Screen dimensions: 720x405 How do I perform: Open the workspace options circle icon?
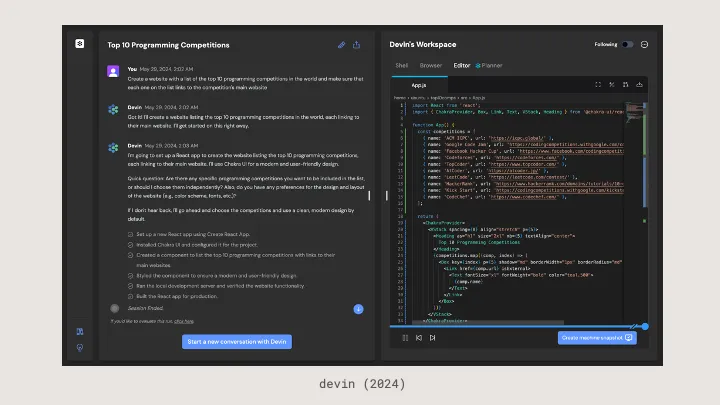pos(644,45)
